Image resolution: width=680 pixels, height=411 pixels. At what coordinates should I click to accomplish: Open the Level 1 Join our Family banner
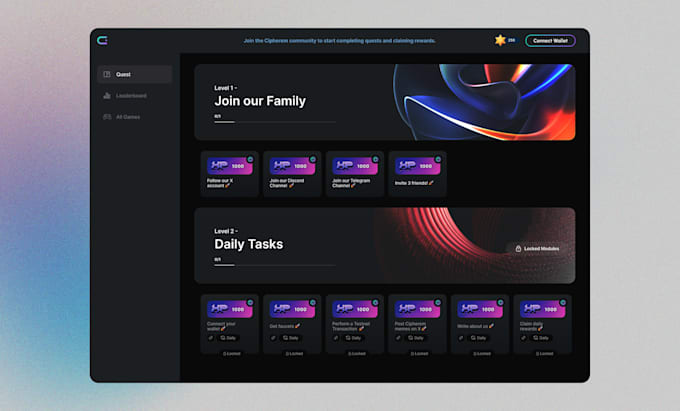(385, 102)
